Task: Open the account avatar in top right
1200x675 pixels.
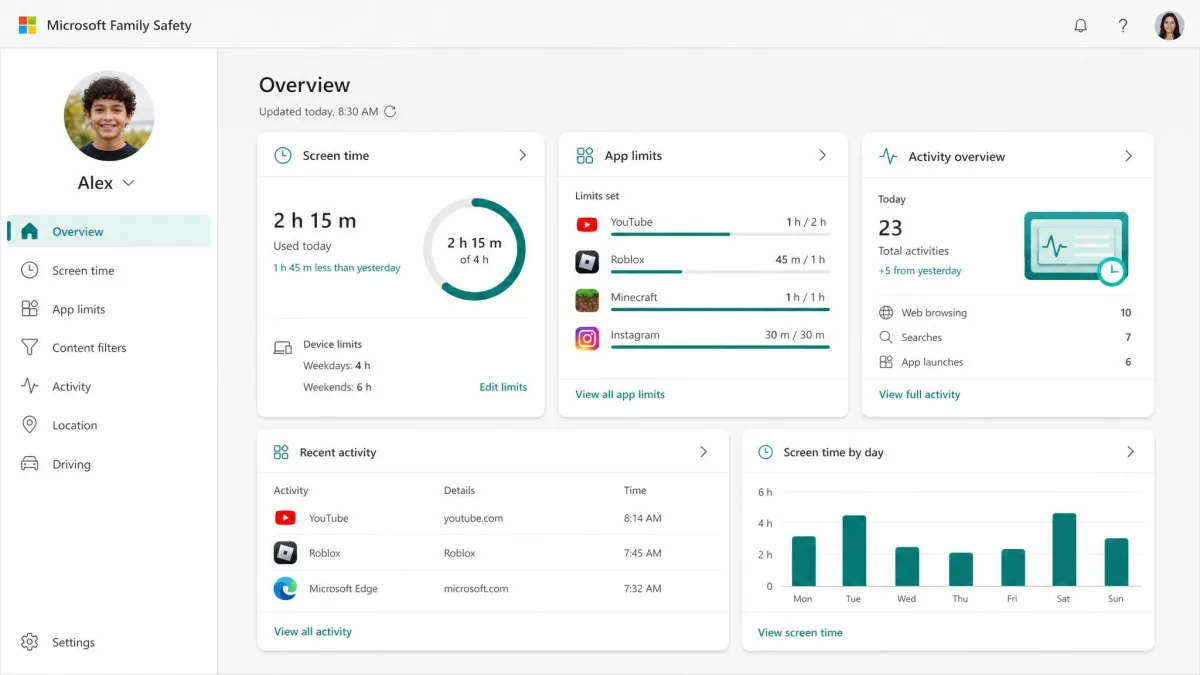Action: (1169, 26)
